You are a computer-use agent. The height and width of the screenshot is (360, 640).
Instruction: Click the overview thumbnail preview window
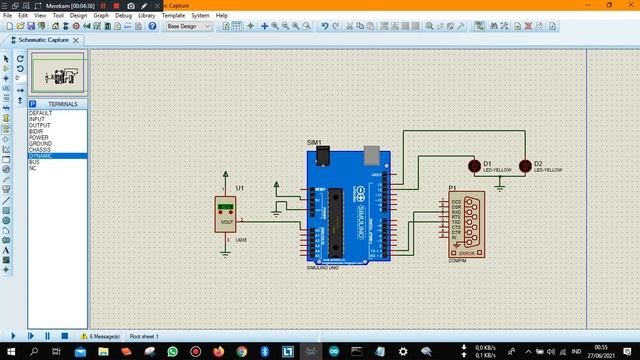(x=58, y=73)
